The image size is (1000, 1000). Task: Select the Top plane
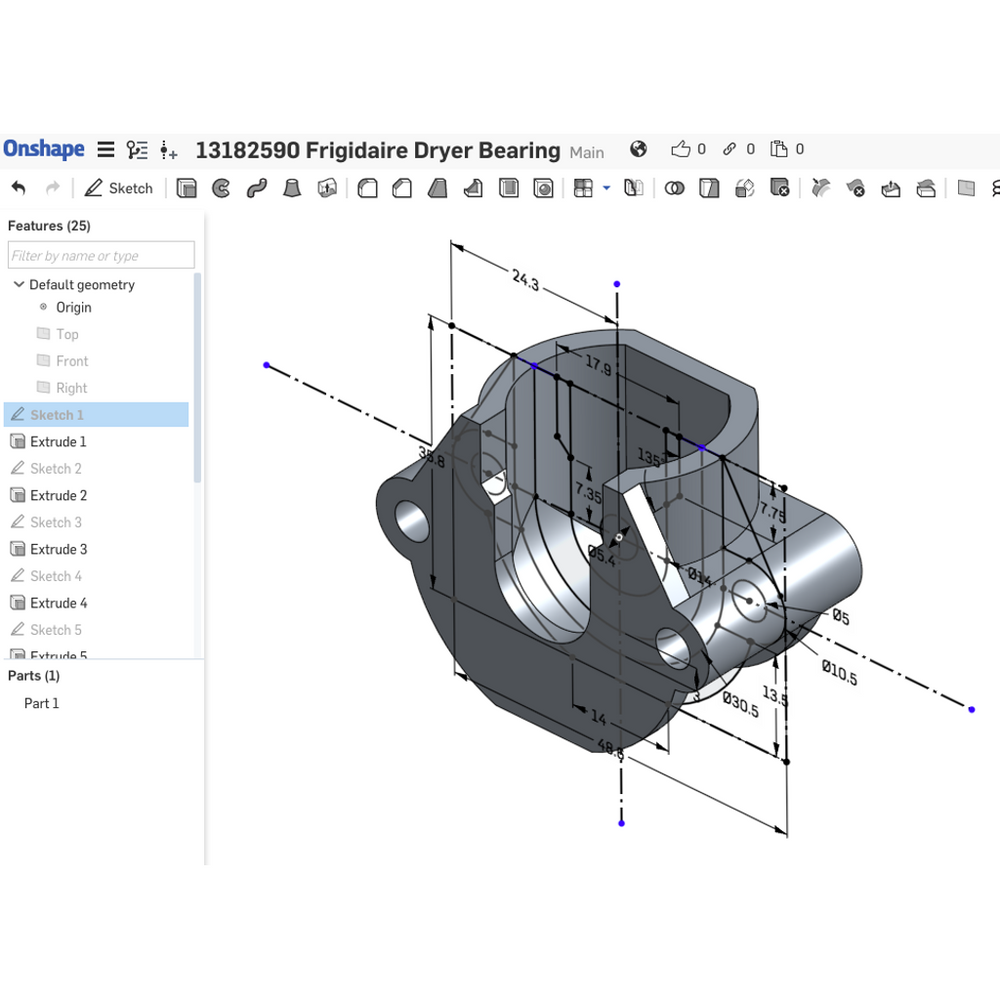(67, 334)
